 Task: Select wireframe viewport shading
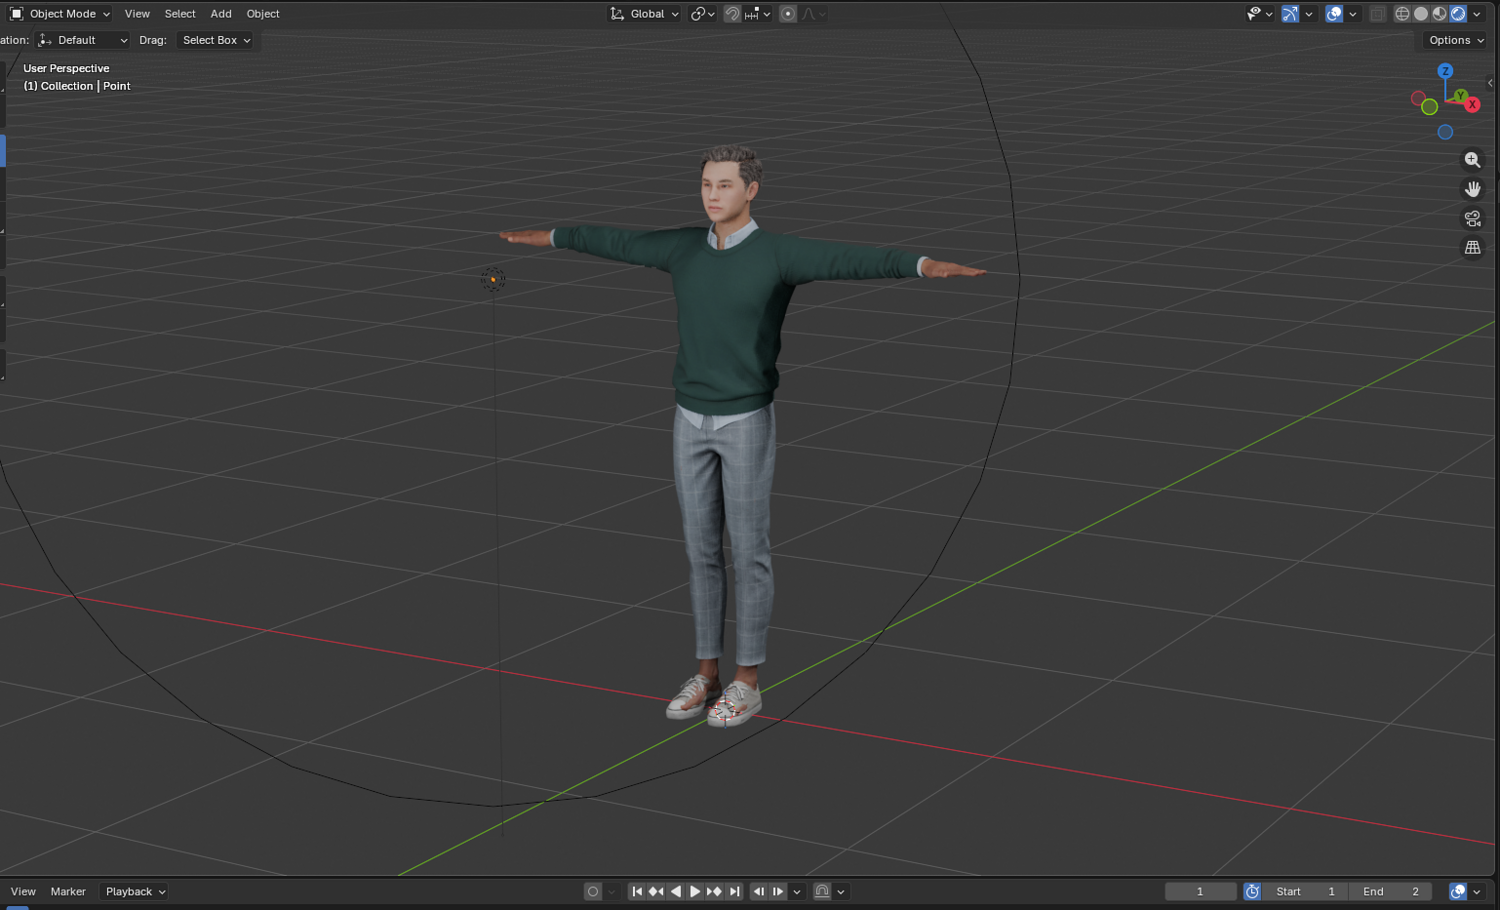(1402, 14)
